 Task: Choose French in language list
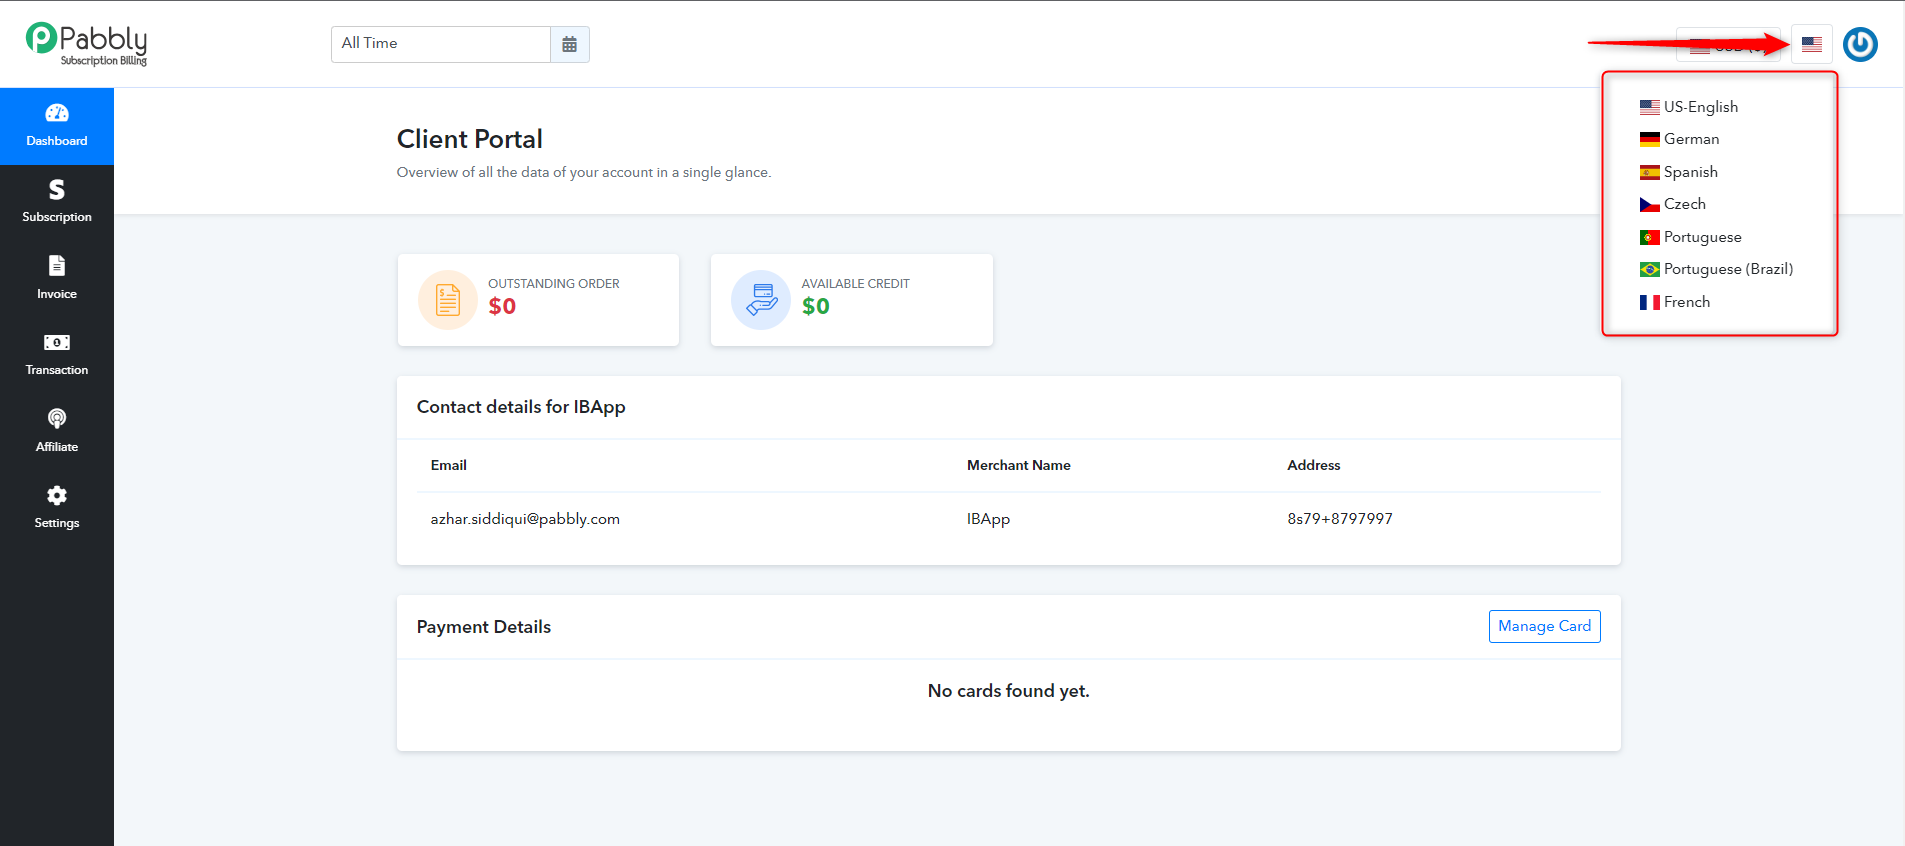pos(1675,302)
